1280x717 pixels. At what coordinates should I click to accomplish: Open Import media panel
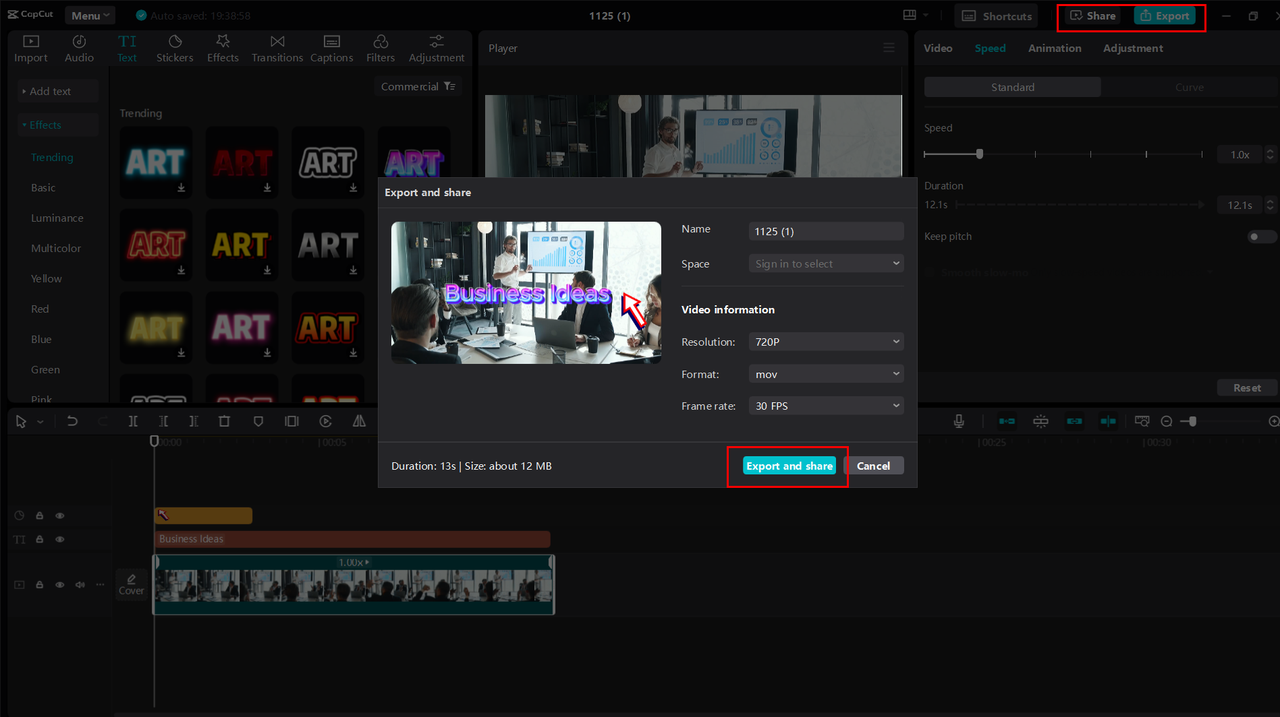coord(31,49)
